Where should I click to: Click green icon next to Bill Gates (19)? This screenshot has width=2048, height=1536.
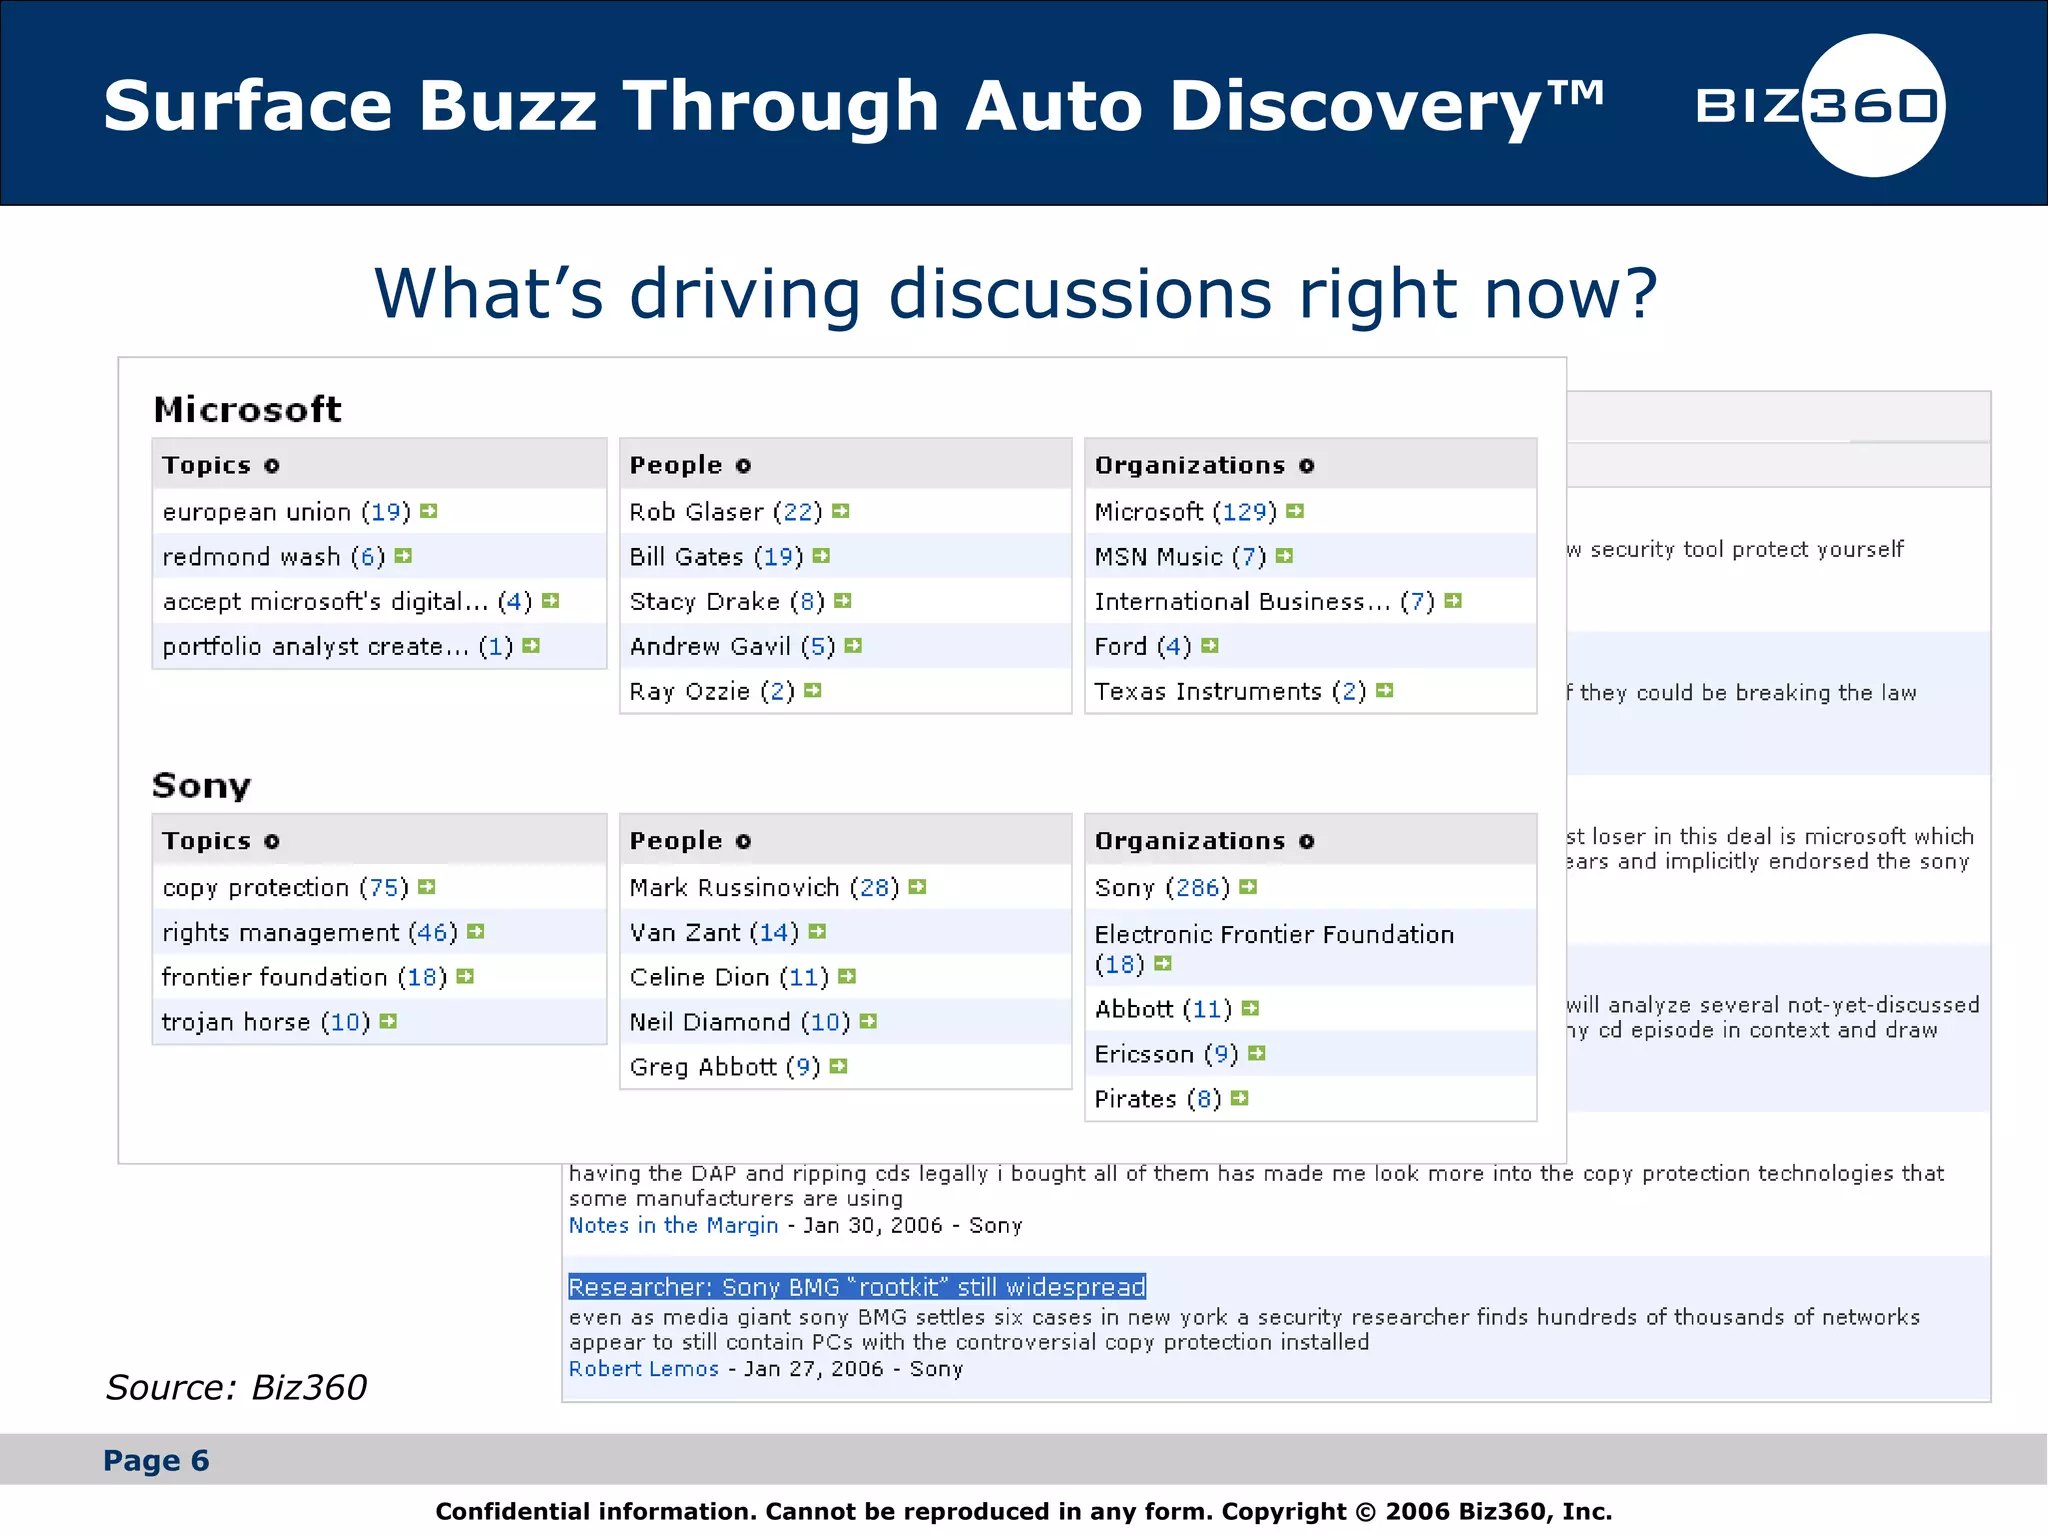pyautogui.click(x=821, y=556)
